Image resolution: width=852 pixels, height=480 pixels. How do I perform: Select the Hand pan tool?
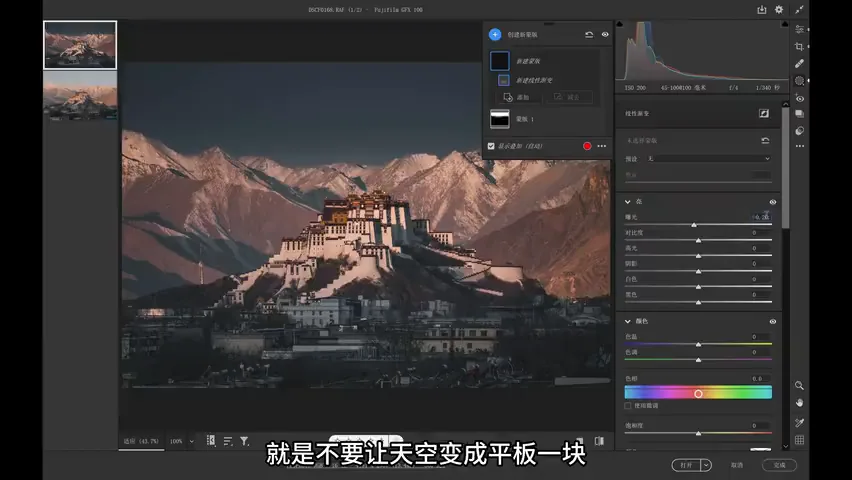(799, 403)
